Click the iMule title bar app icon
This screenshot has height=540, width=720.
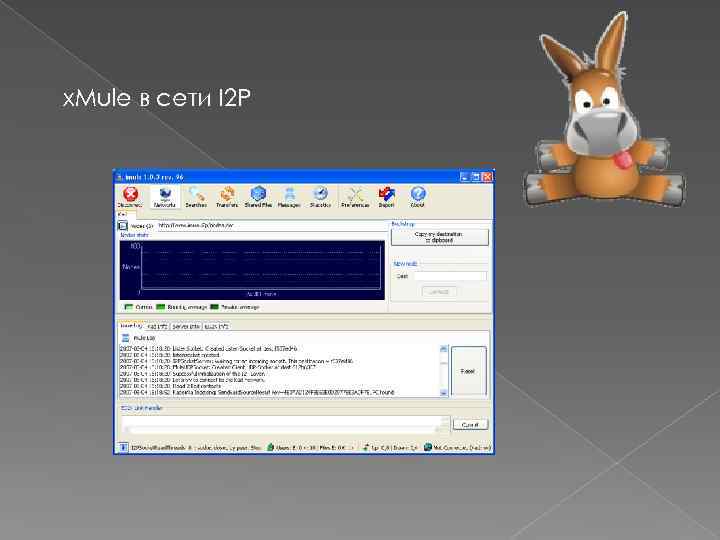point(119,177)
